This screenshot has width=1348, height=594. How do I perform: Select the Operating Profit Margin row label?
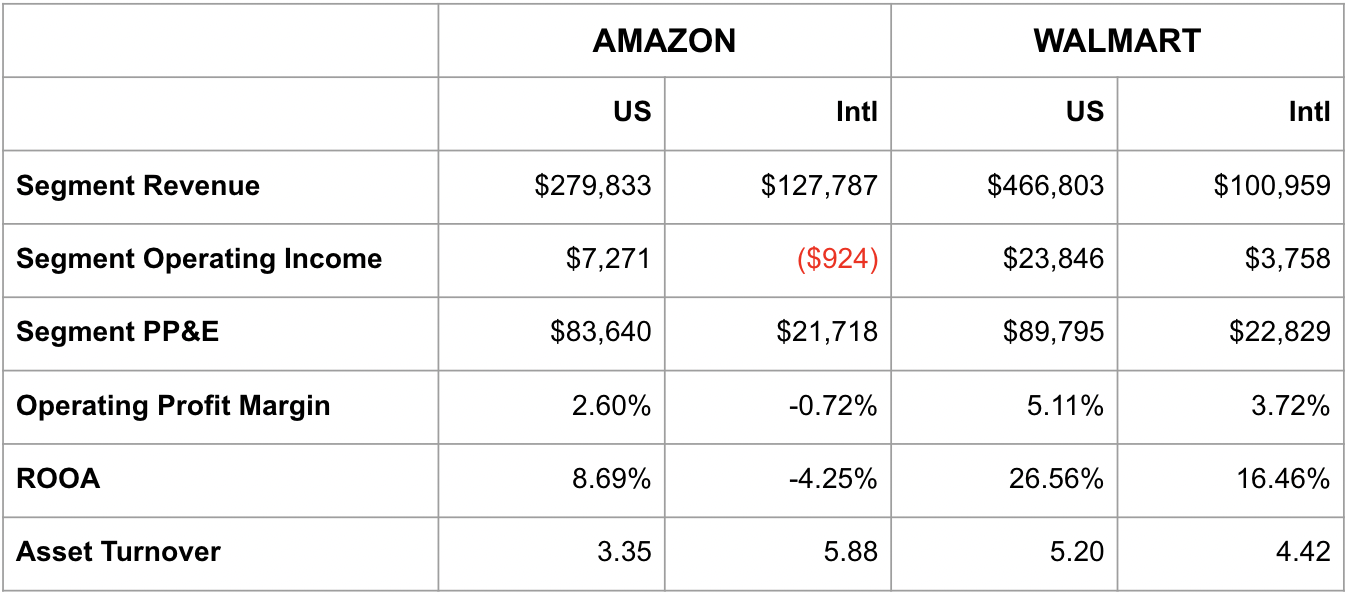tap(173, 406)
